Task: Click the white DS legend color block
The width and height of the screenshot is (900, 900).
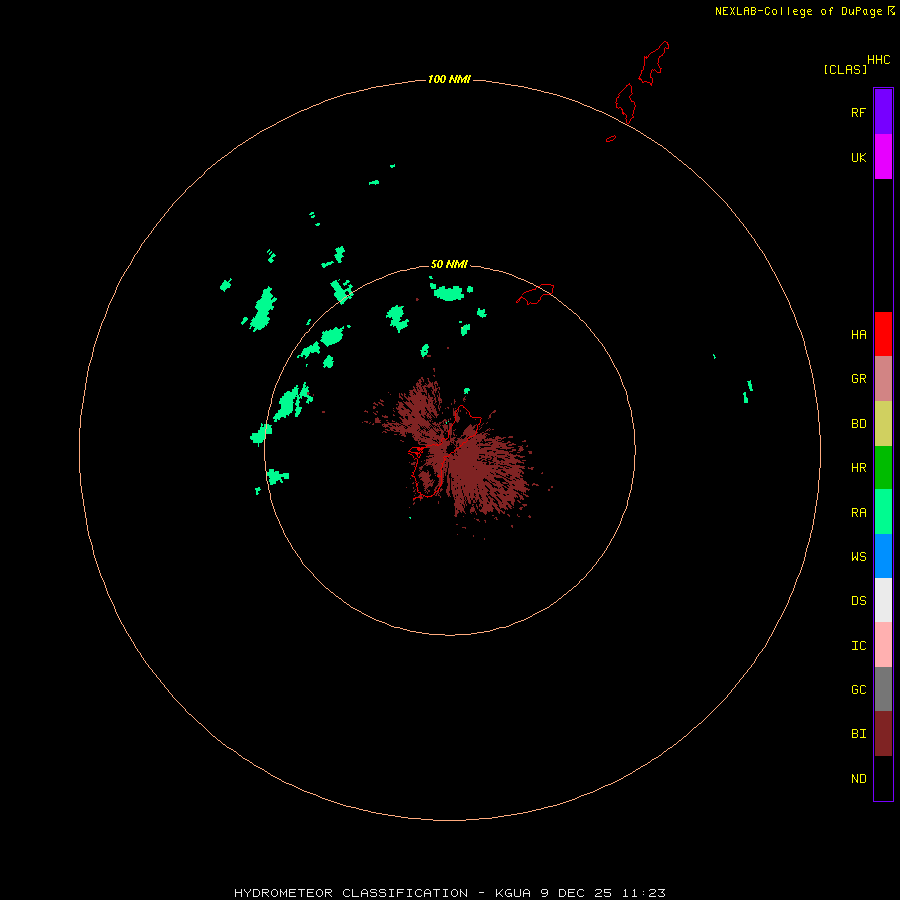Action: click(x=883, y=600)
